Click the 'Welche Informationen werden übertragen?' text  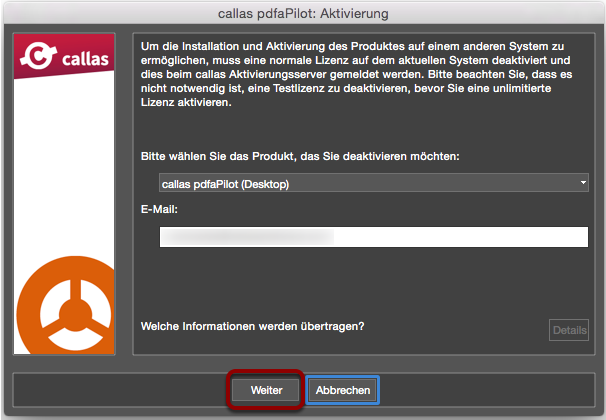(x=252, y=326)
